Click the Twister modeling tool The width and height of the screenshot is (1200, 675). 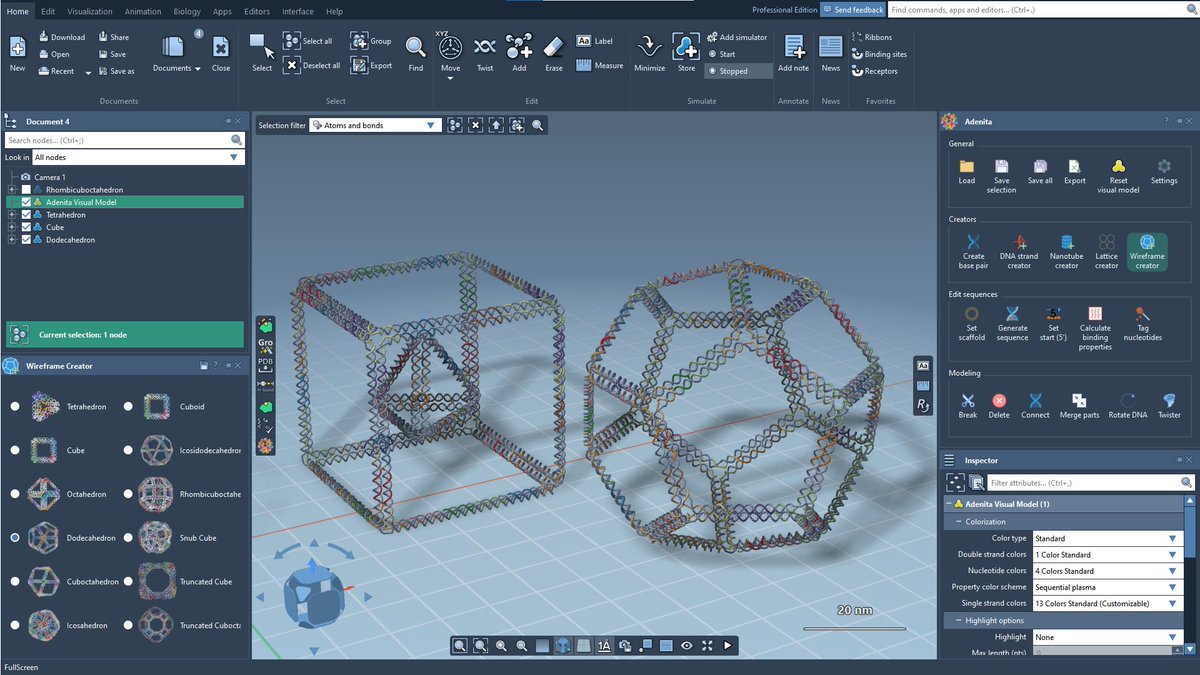click(x=1168, y=405)
